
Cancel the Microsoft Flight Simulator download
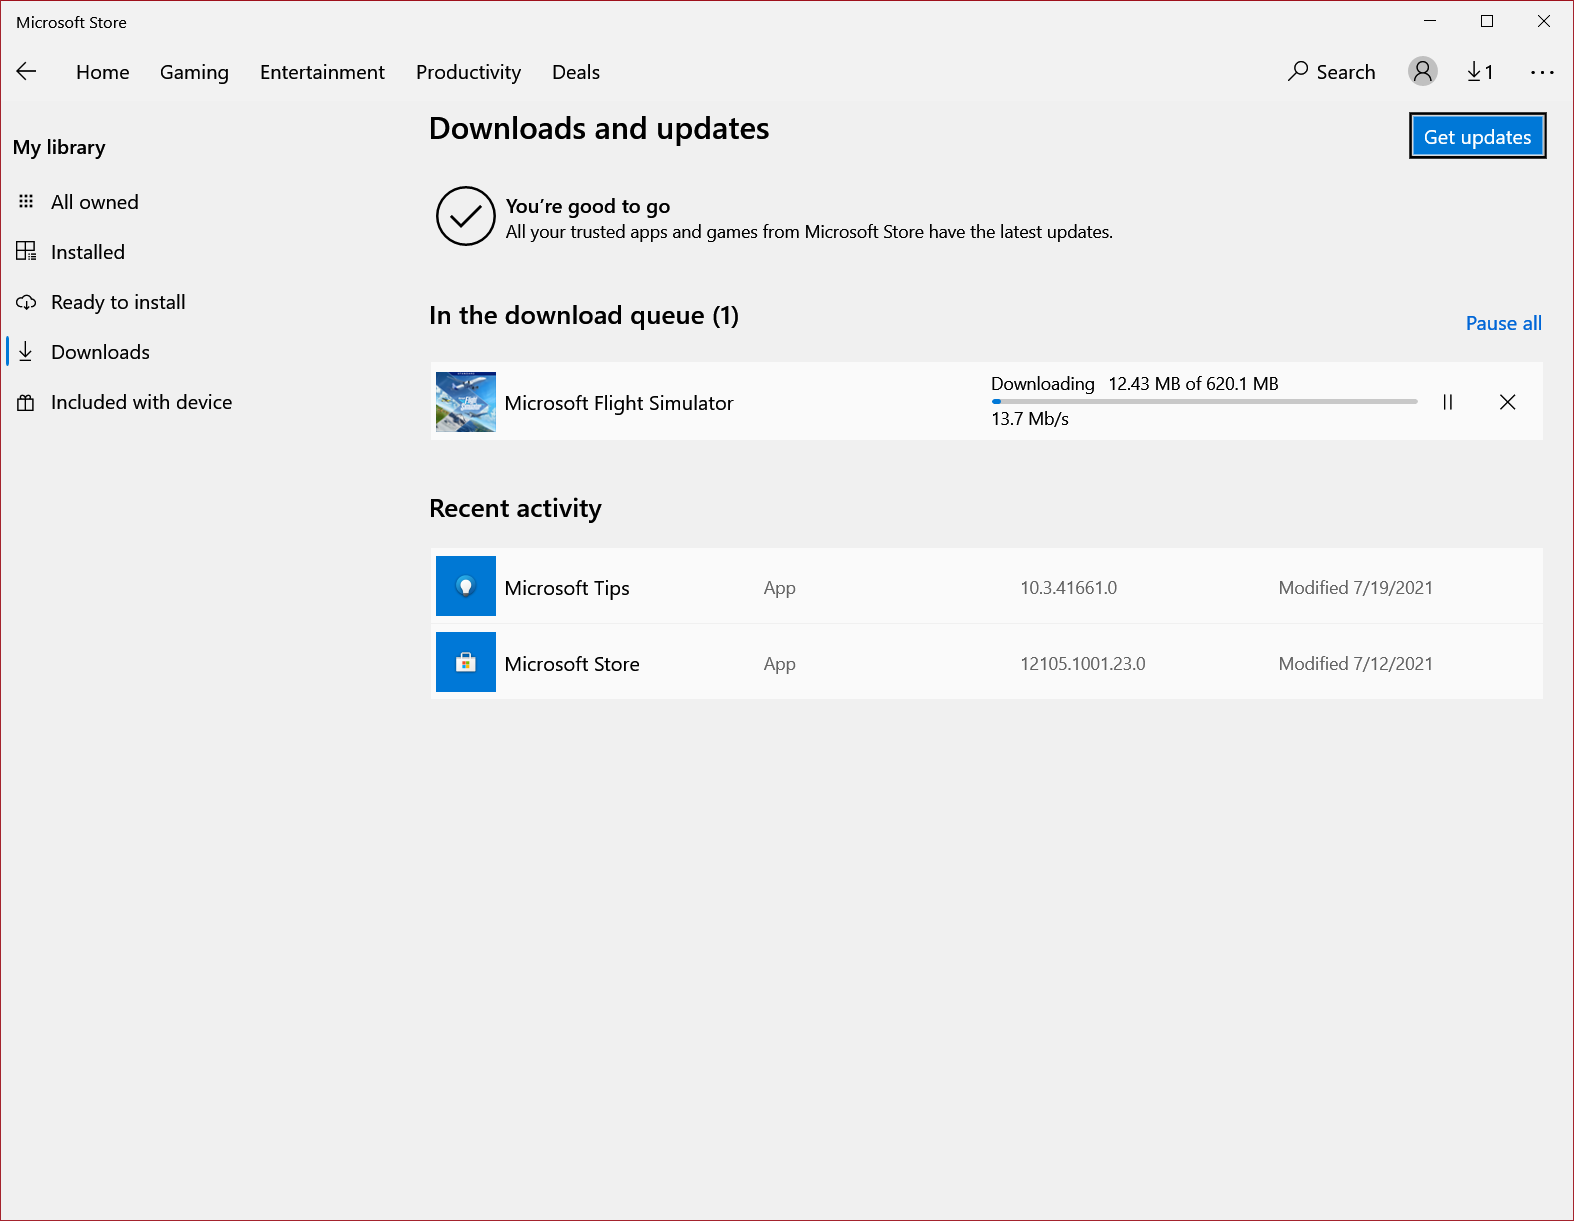[x=1507, y=402]
